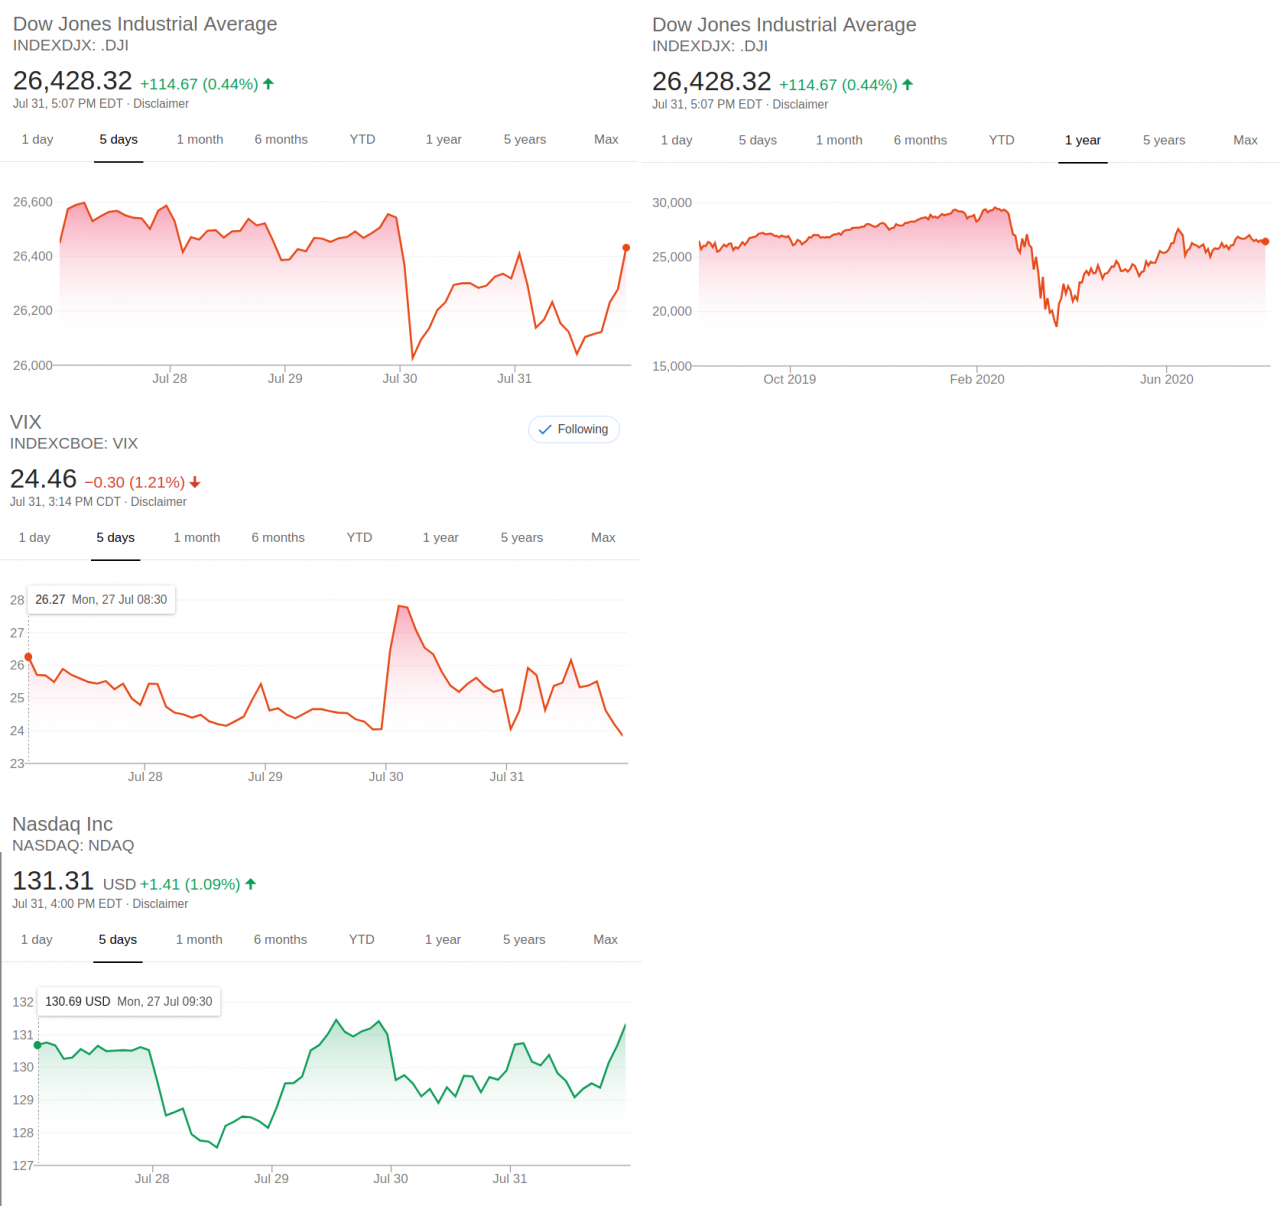Click red down arrow beside VIX change
Viewport: 1280px width, 1206px height.
pyautogui.click(x=195, y=482)
